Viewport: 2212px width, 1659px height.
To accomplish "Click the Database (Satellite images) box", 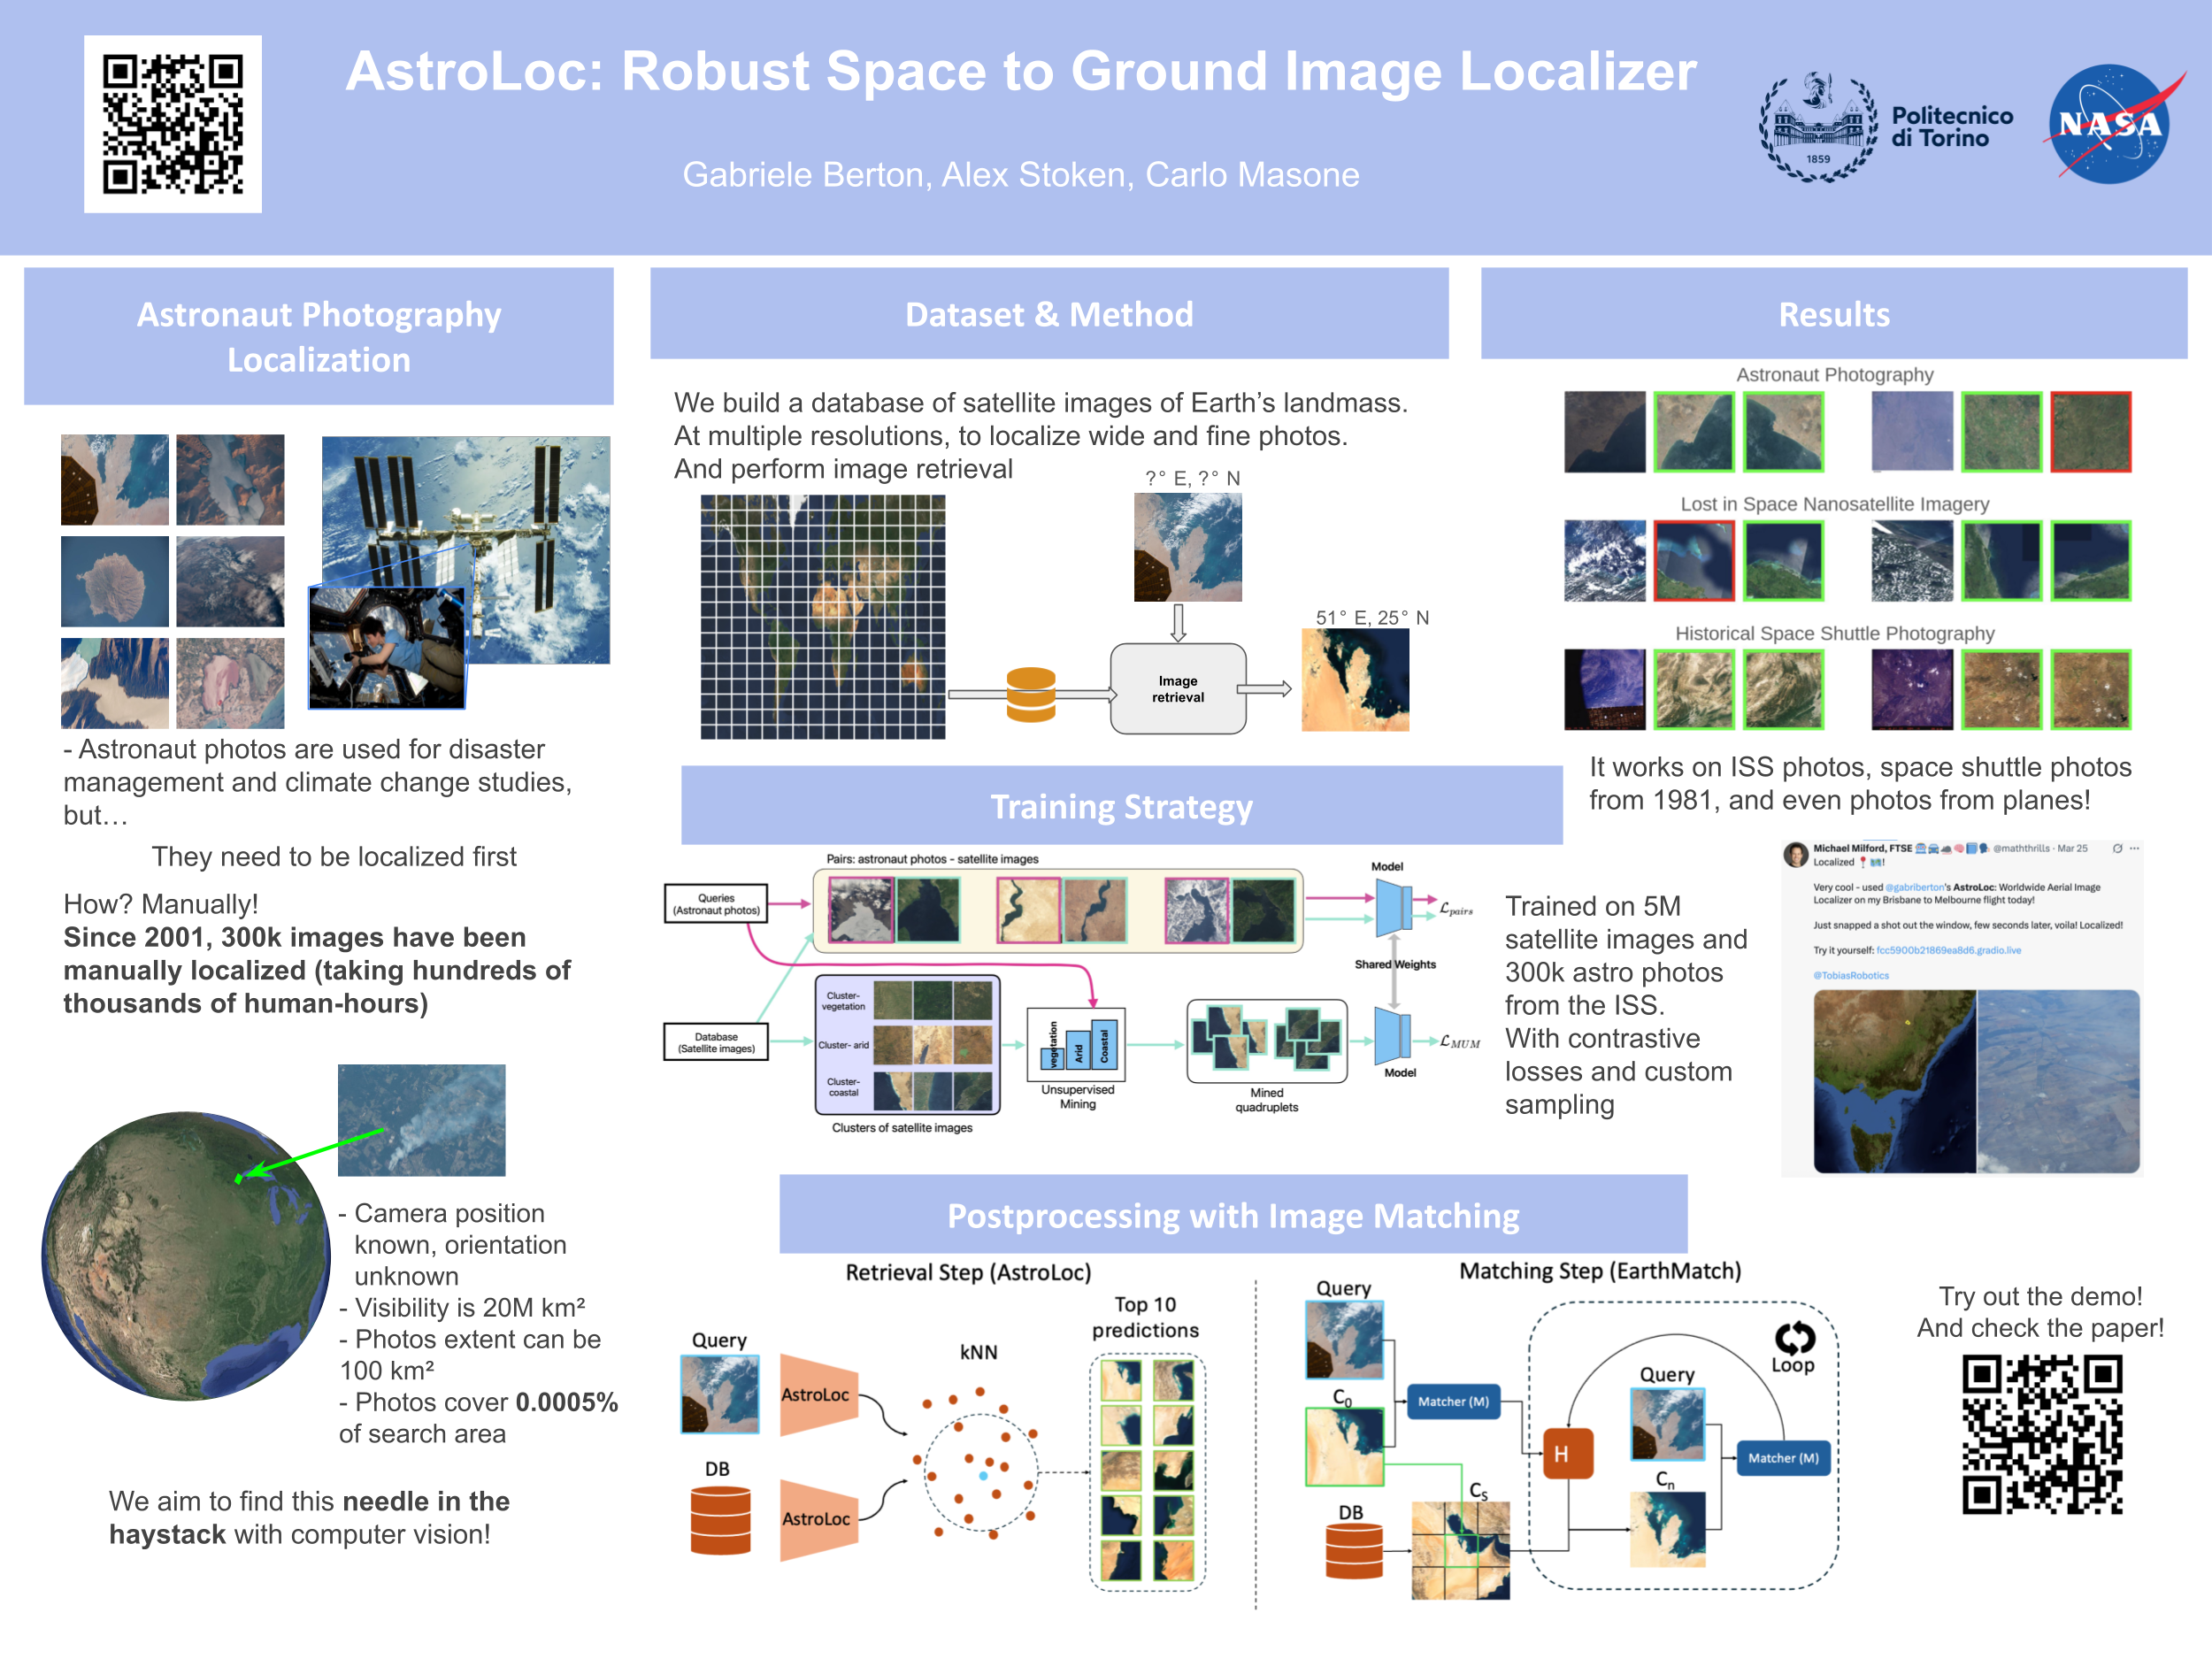I will (x=716, y=1042).
